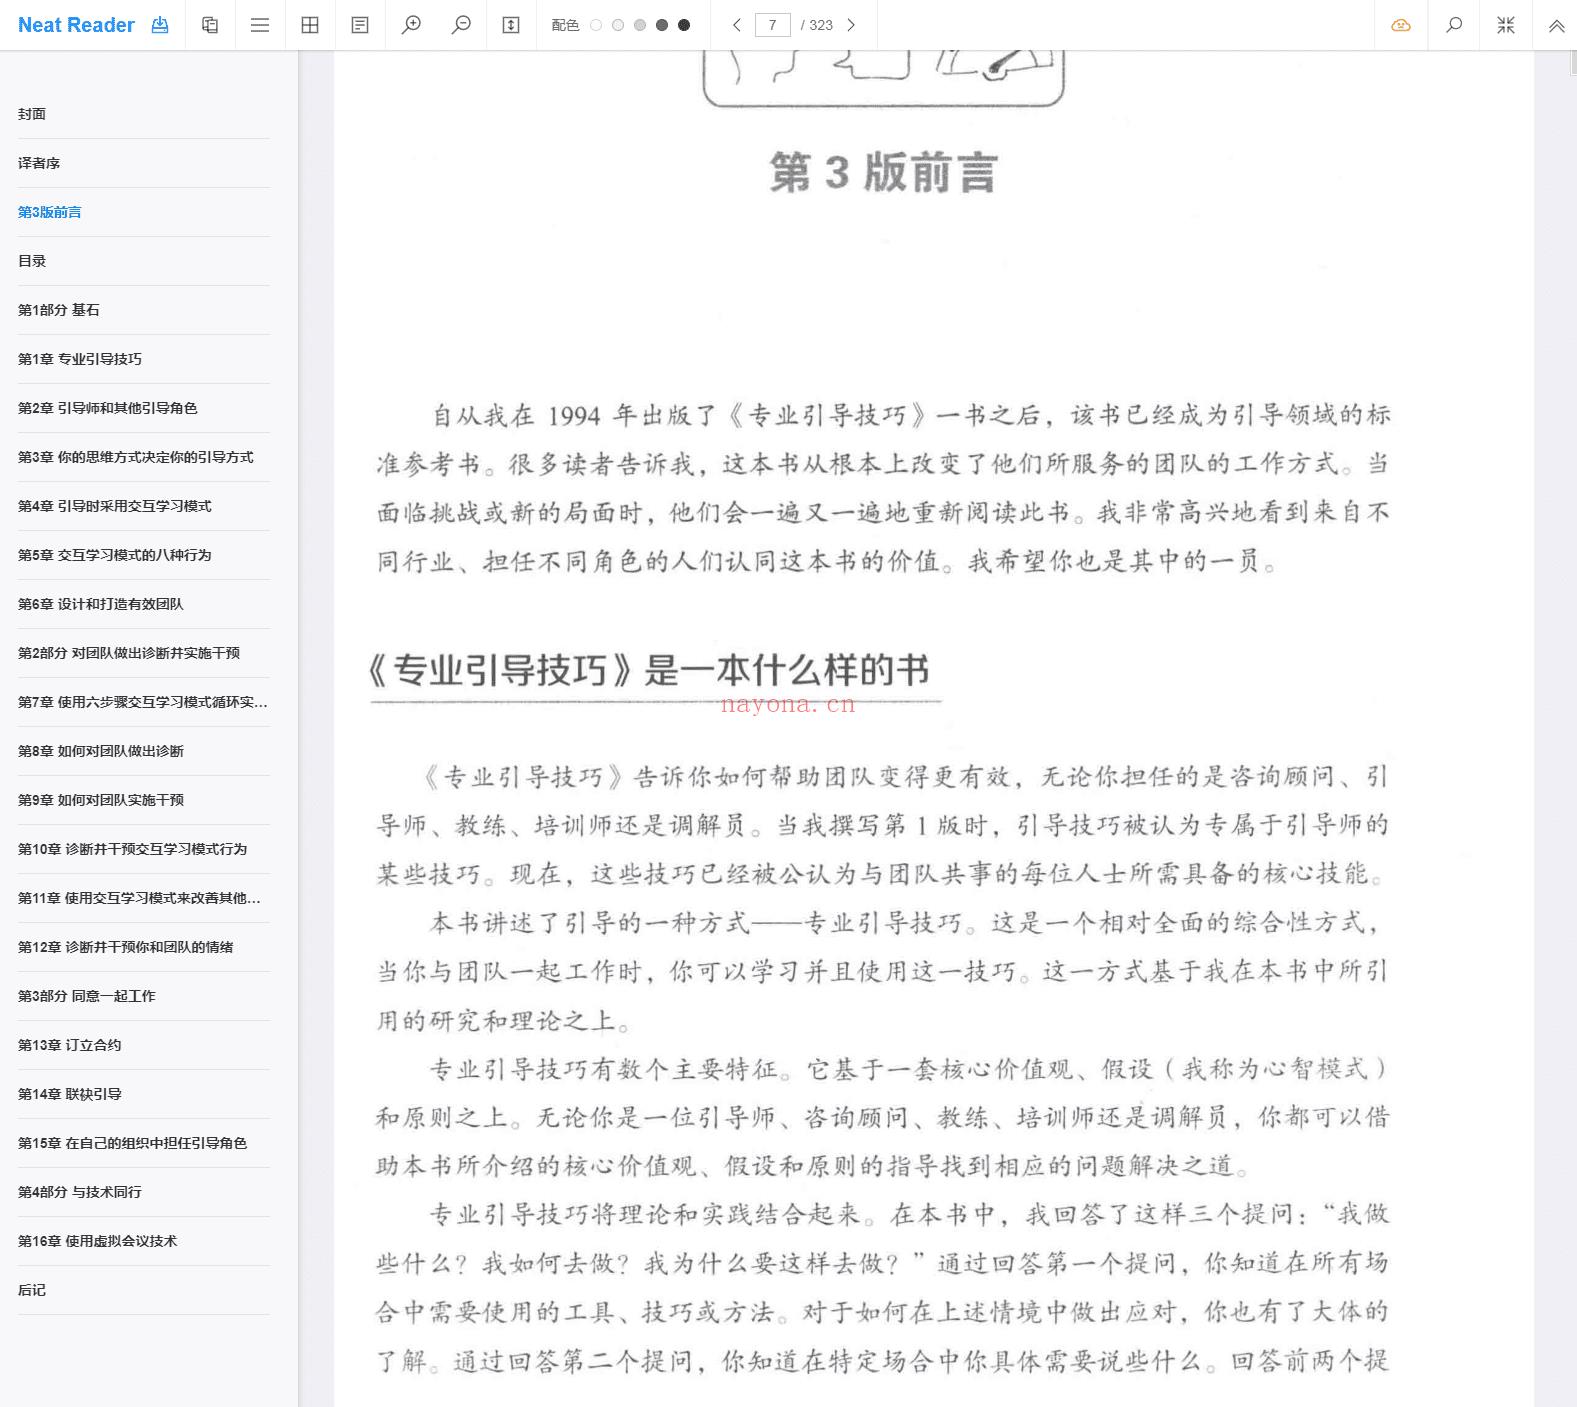
Task: Open 第16章 使用虚拟会议技术
Action: click(x=144, y=1241)
